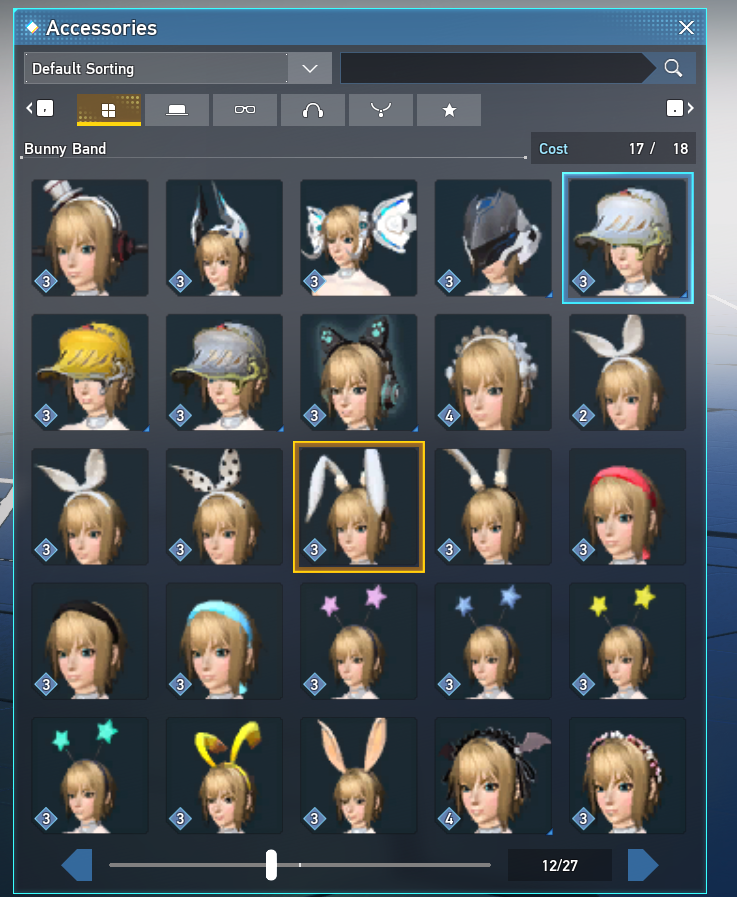
Task: Select the white mechanical wing headset accessory
Action: [359, 238]
